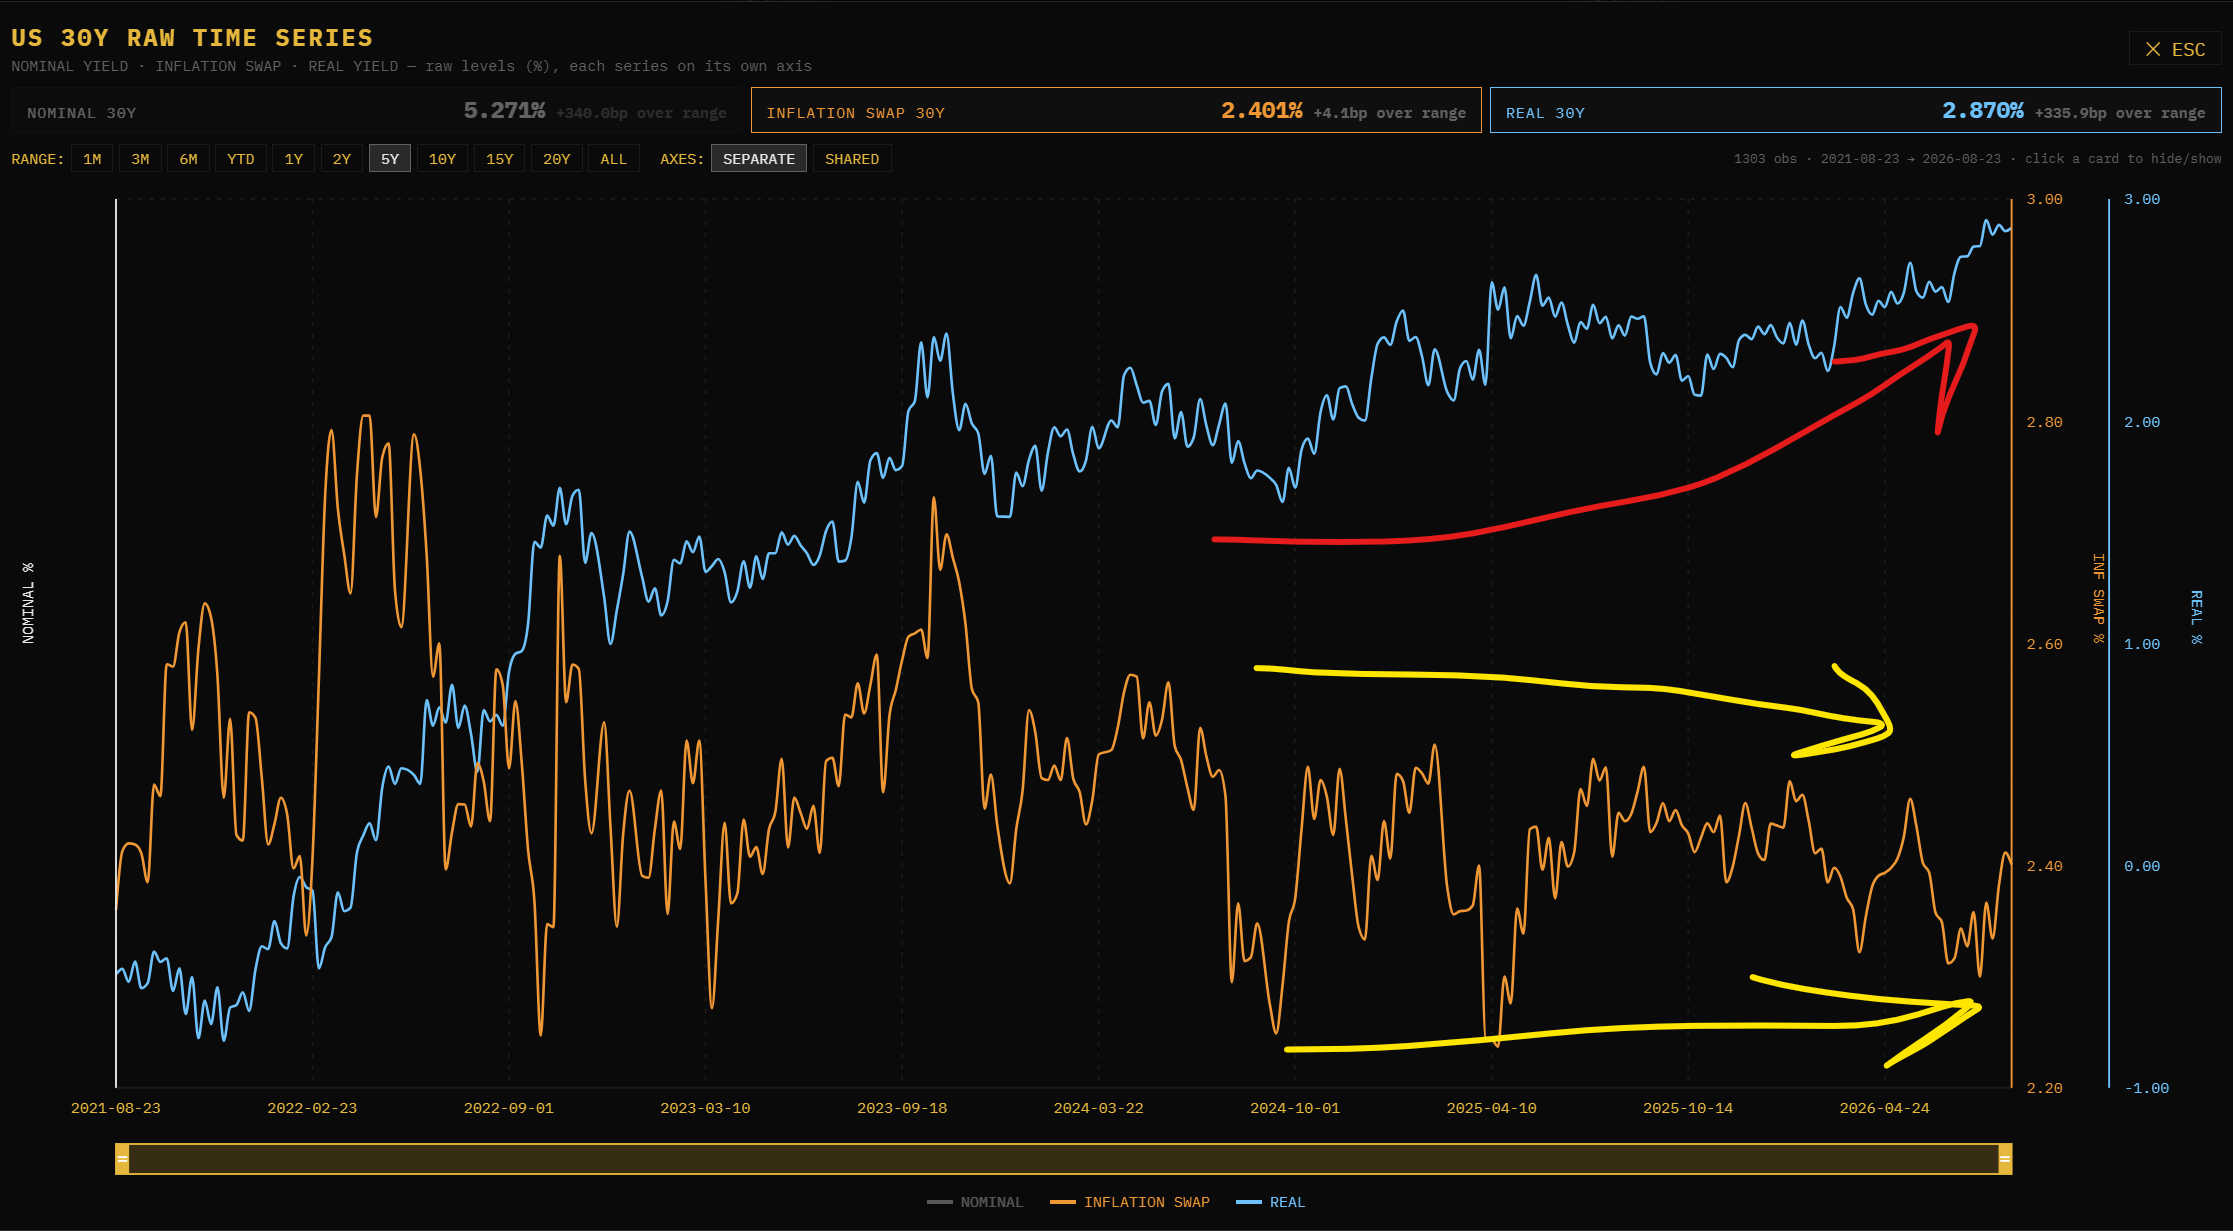
Task: Click the +4.1bp over range text
Action: tap(1390, 113)
